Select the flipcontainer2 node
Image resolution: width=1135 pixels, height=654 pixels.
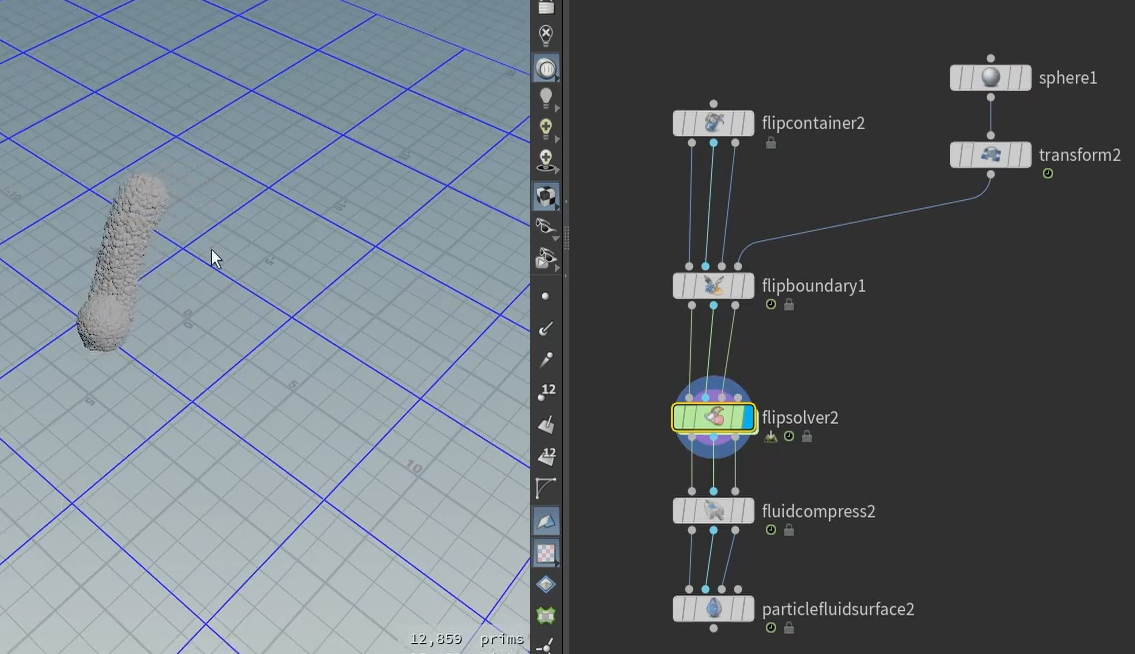713,123
